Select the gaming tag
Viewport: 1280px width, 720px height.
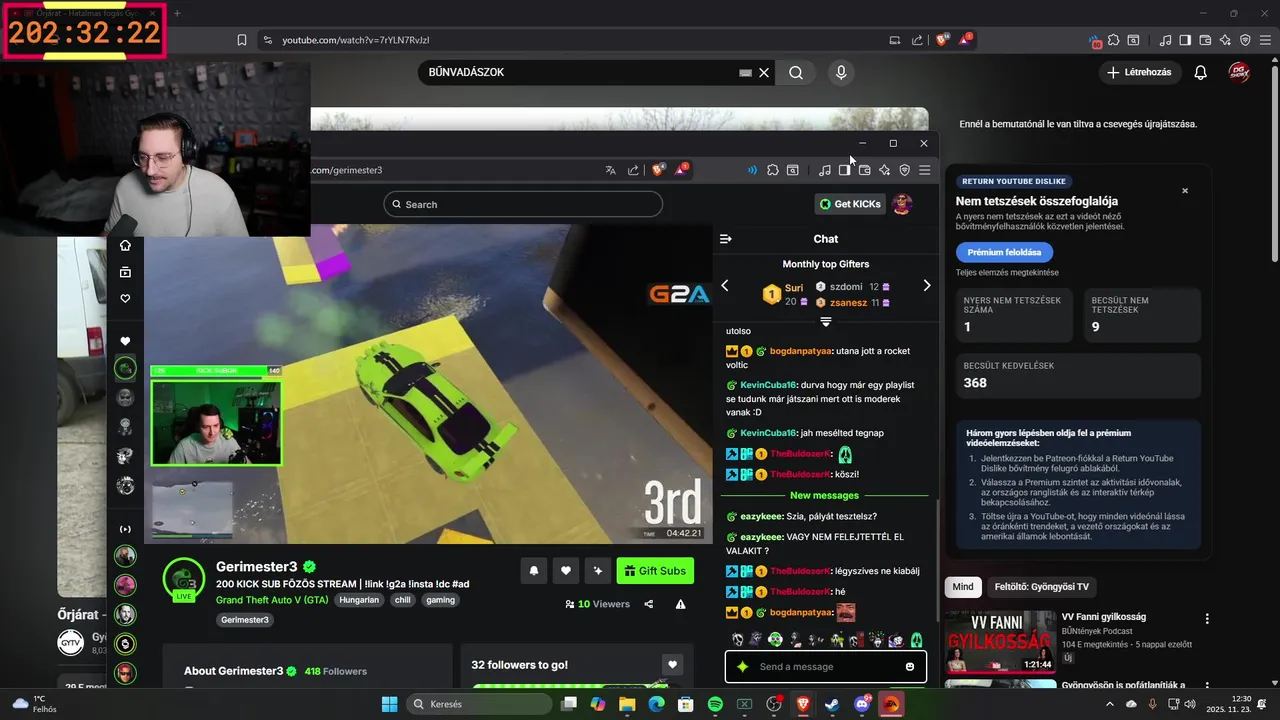(440, 600)
